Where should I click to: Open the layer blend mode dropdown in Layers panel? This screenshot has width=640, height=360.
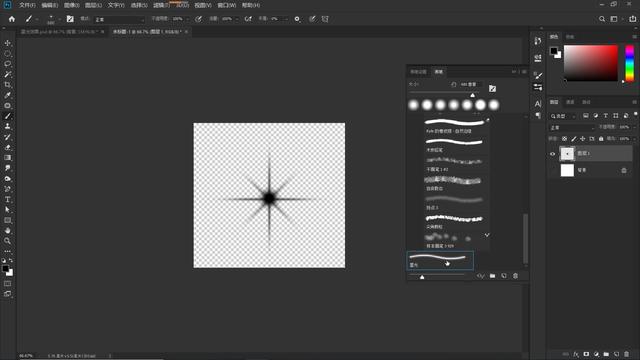coord(572,128)
